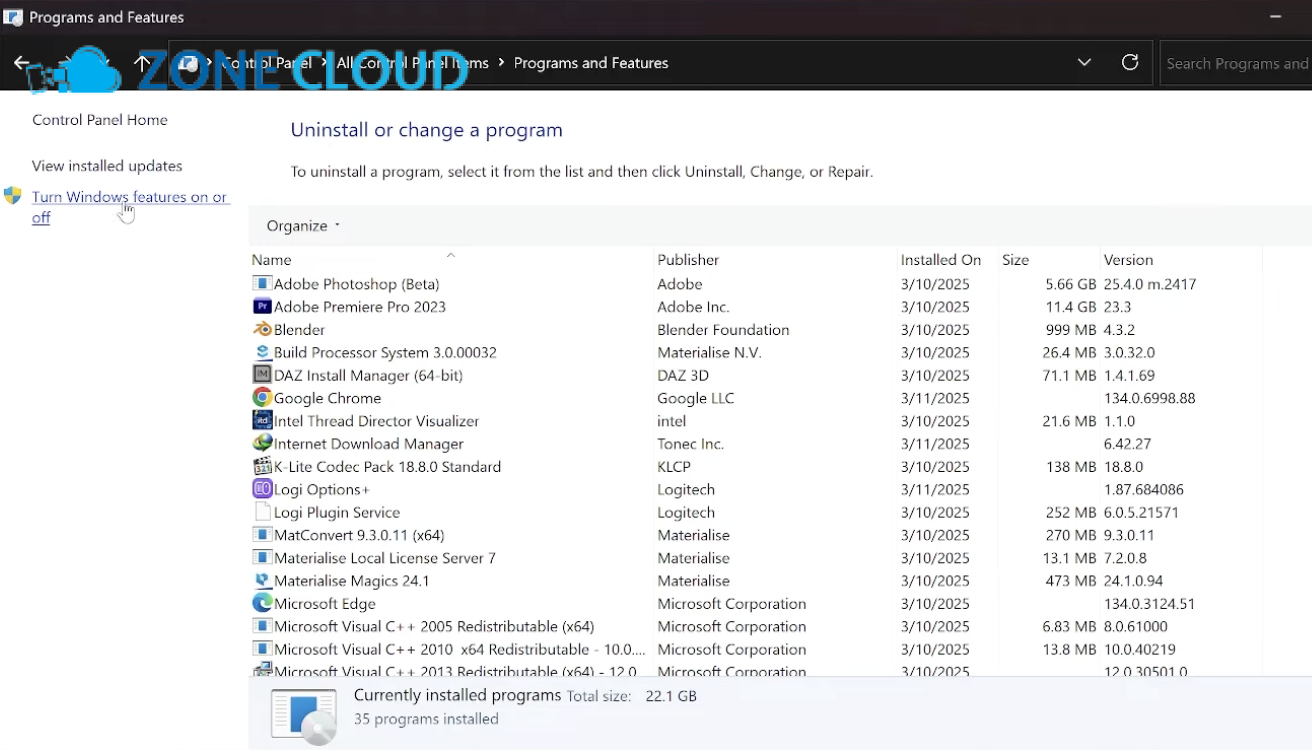This screenshot has height=750, width=1312.
Task: Click the KLCP publisher cell
Action: (674, 467)
